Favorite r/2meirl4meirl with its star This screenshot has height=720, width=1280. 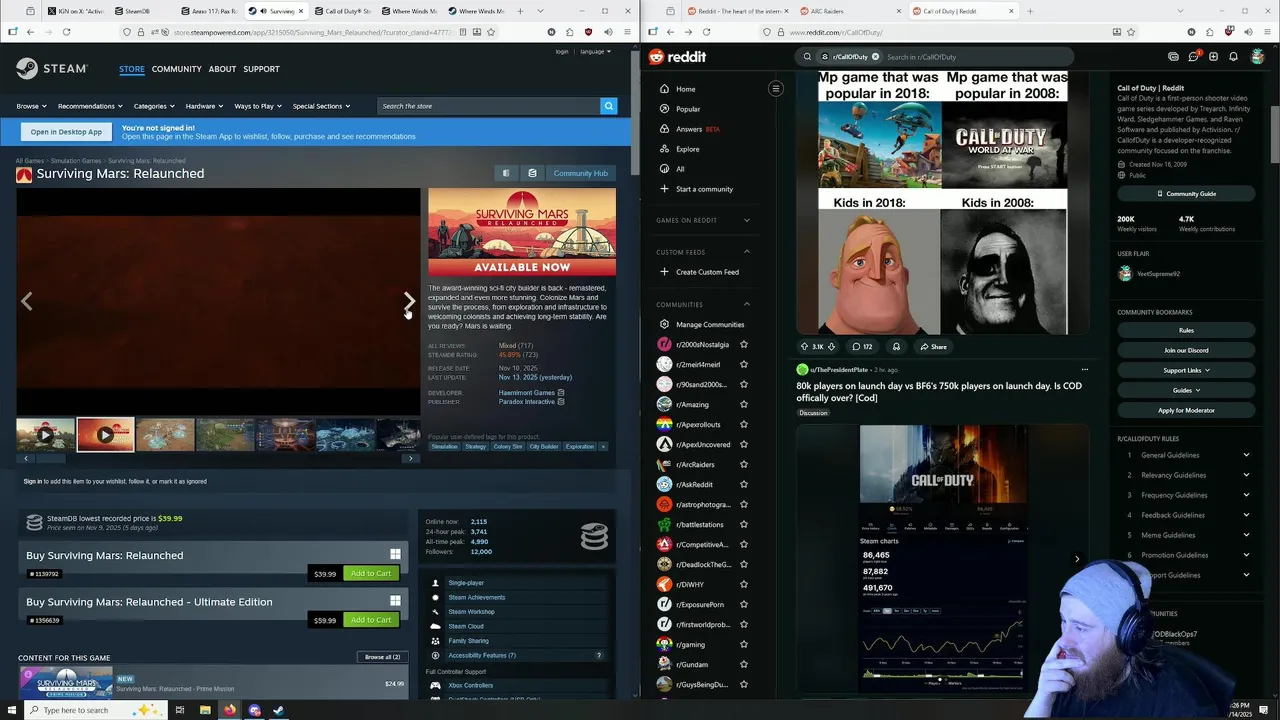click(743, 364)
